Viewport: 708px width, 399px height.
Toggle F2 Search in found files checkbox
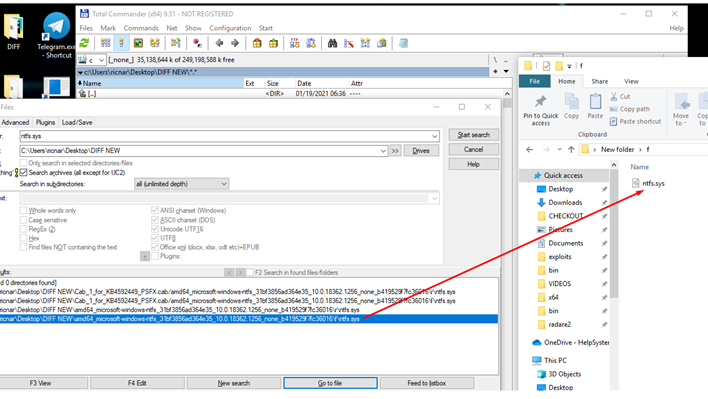[x=250, y=272]
